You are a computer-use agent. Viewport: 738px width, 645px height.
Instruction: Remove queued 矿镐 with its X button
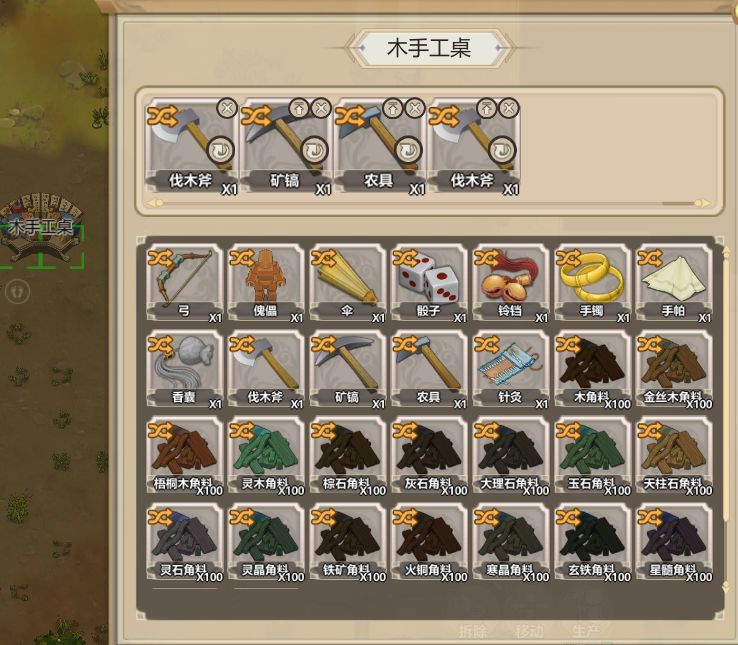[321, 108]
